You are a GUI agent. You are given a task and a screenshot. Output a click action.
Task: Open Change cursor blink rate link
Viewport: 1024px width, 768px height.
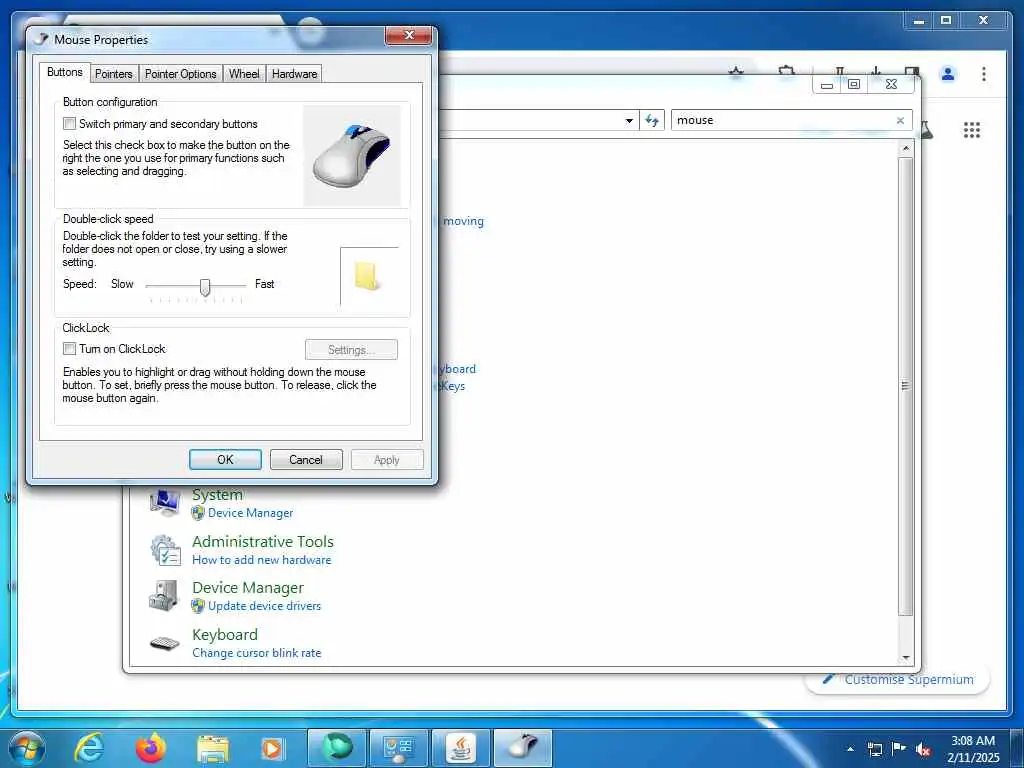(257, 652)
